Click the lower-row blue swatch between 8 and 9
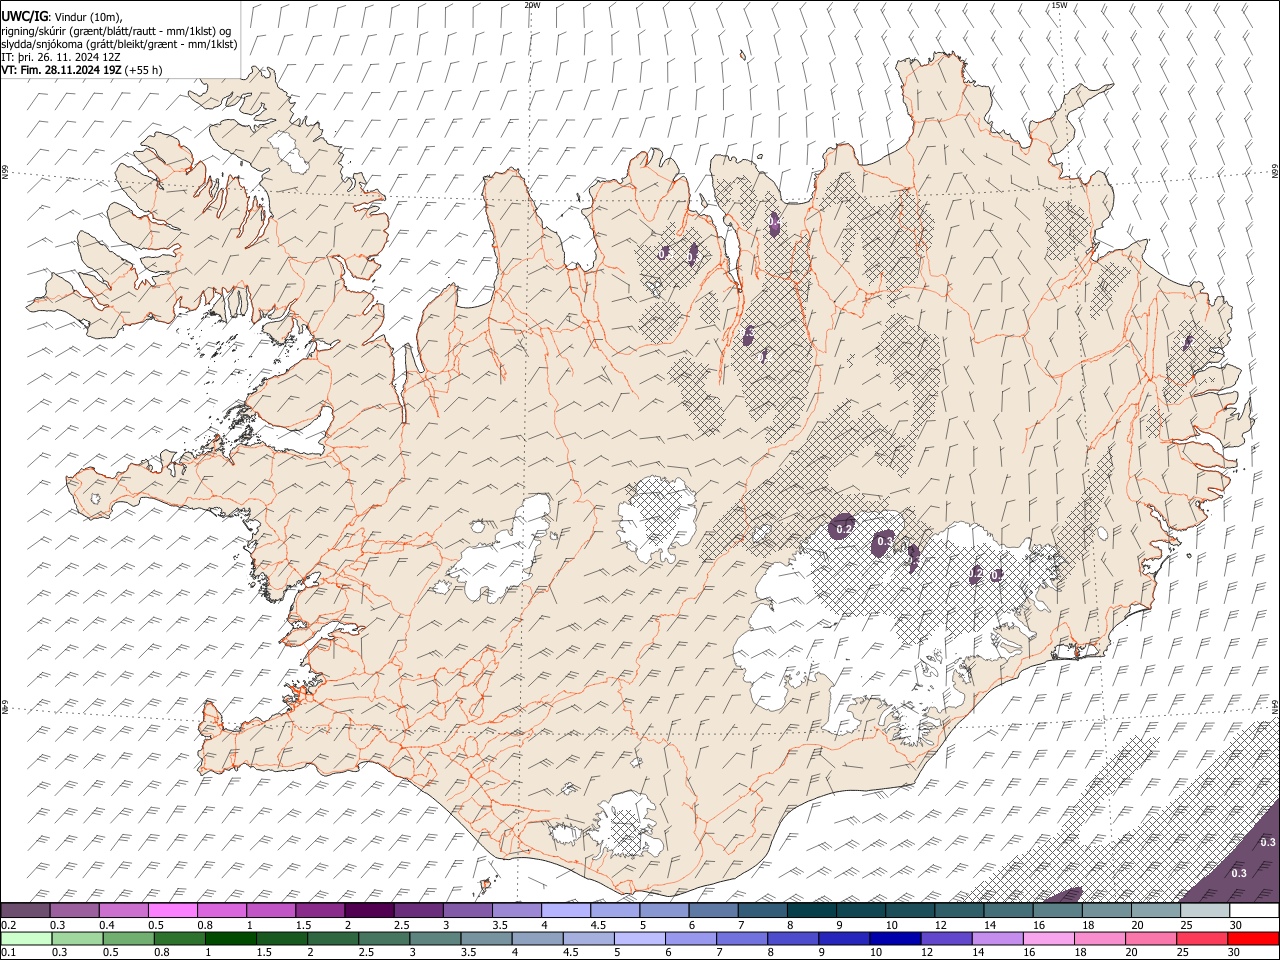Image resolution: width=1280 pixels, height=960 pixels. pos(793,938)
